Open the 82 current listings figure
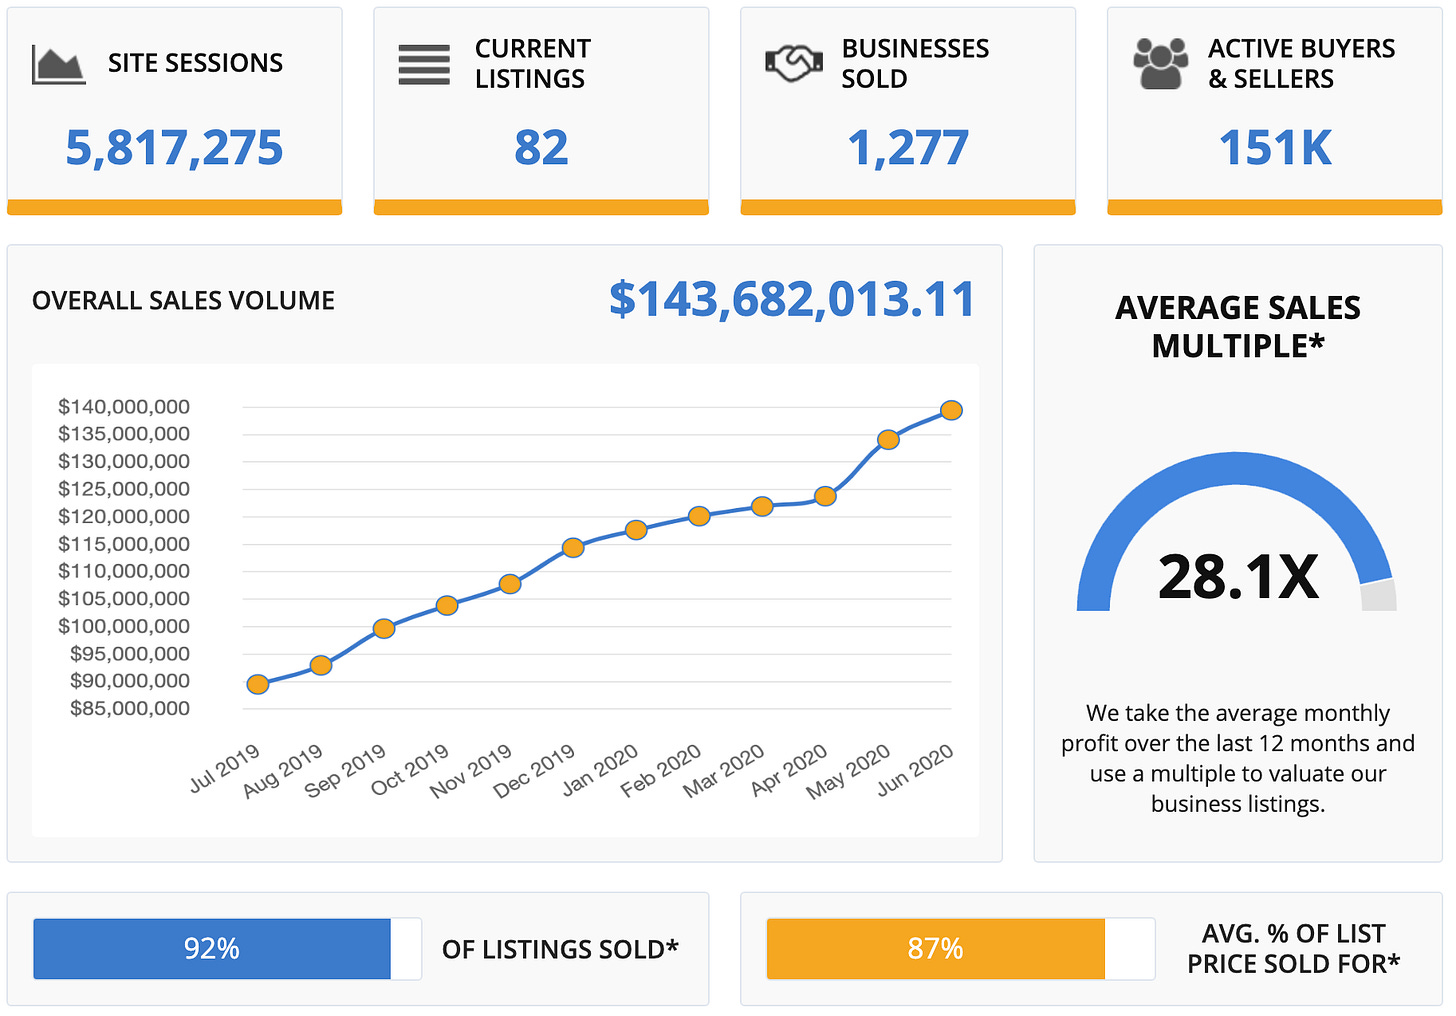1456x1016 pixels. (541, 148)
